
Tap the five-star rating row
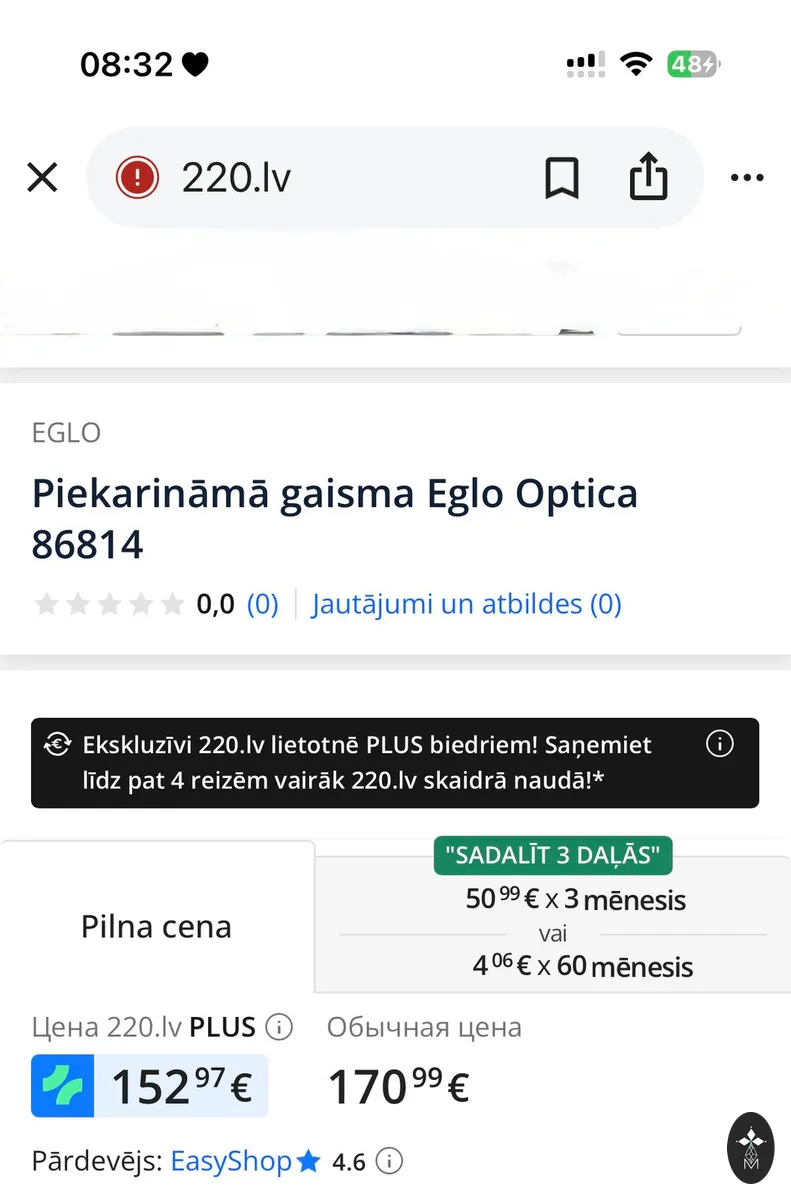tap(109, 604)
